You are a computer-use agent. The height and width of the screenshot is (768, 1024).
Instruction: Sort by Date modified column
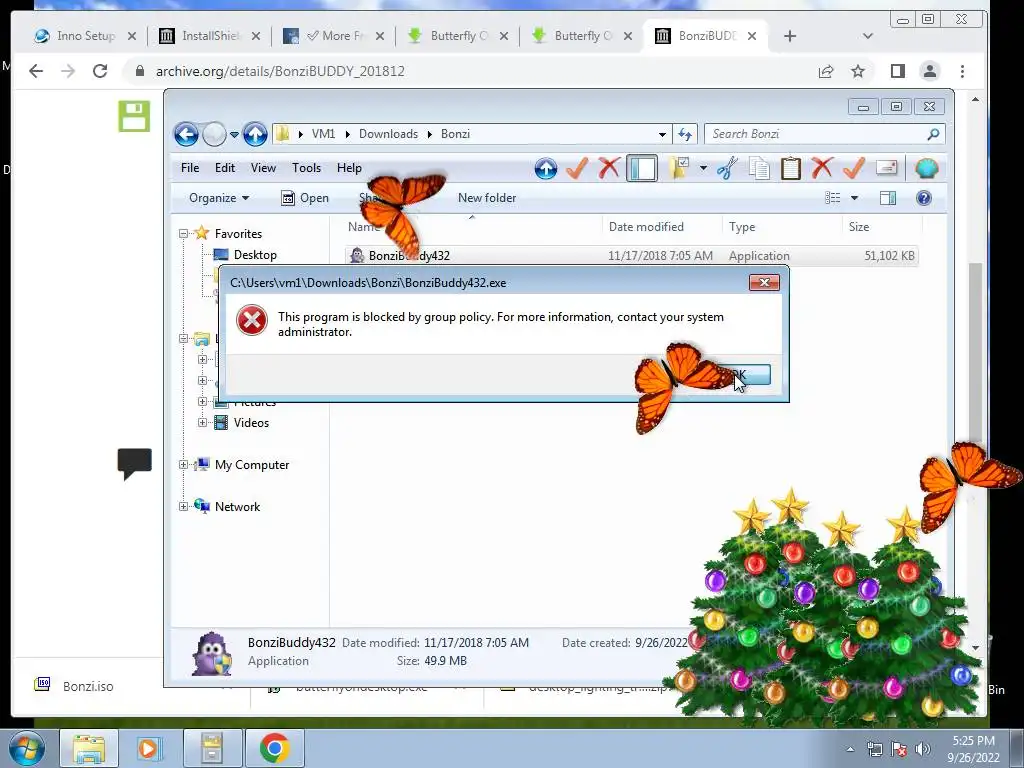click(x=646, y=227)
